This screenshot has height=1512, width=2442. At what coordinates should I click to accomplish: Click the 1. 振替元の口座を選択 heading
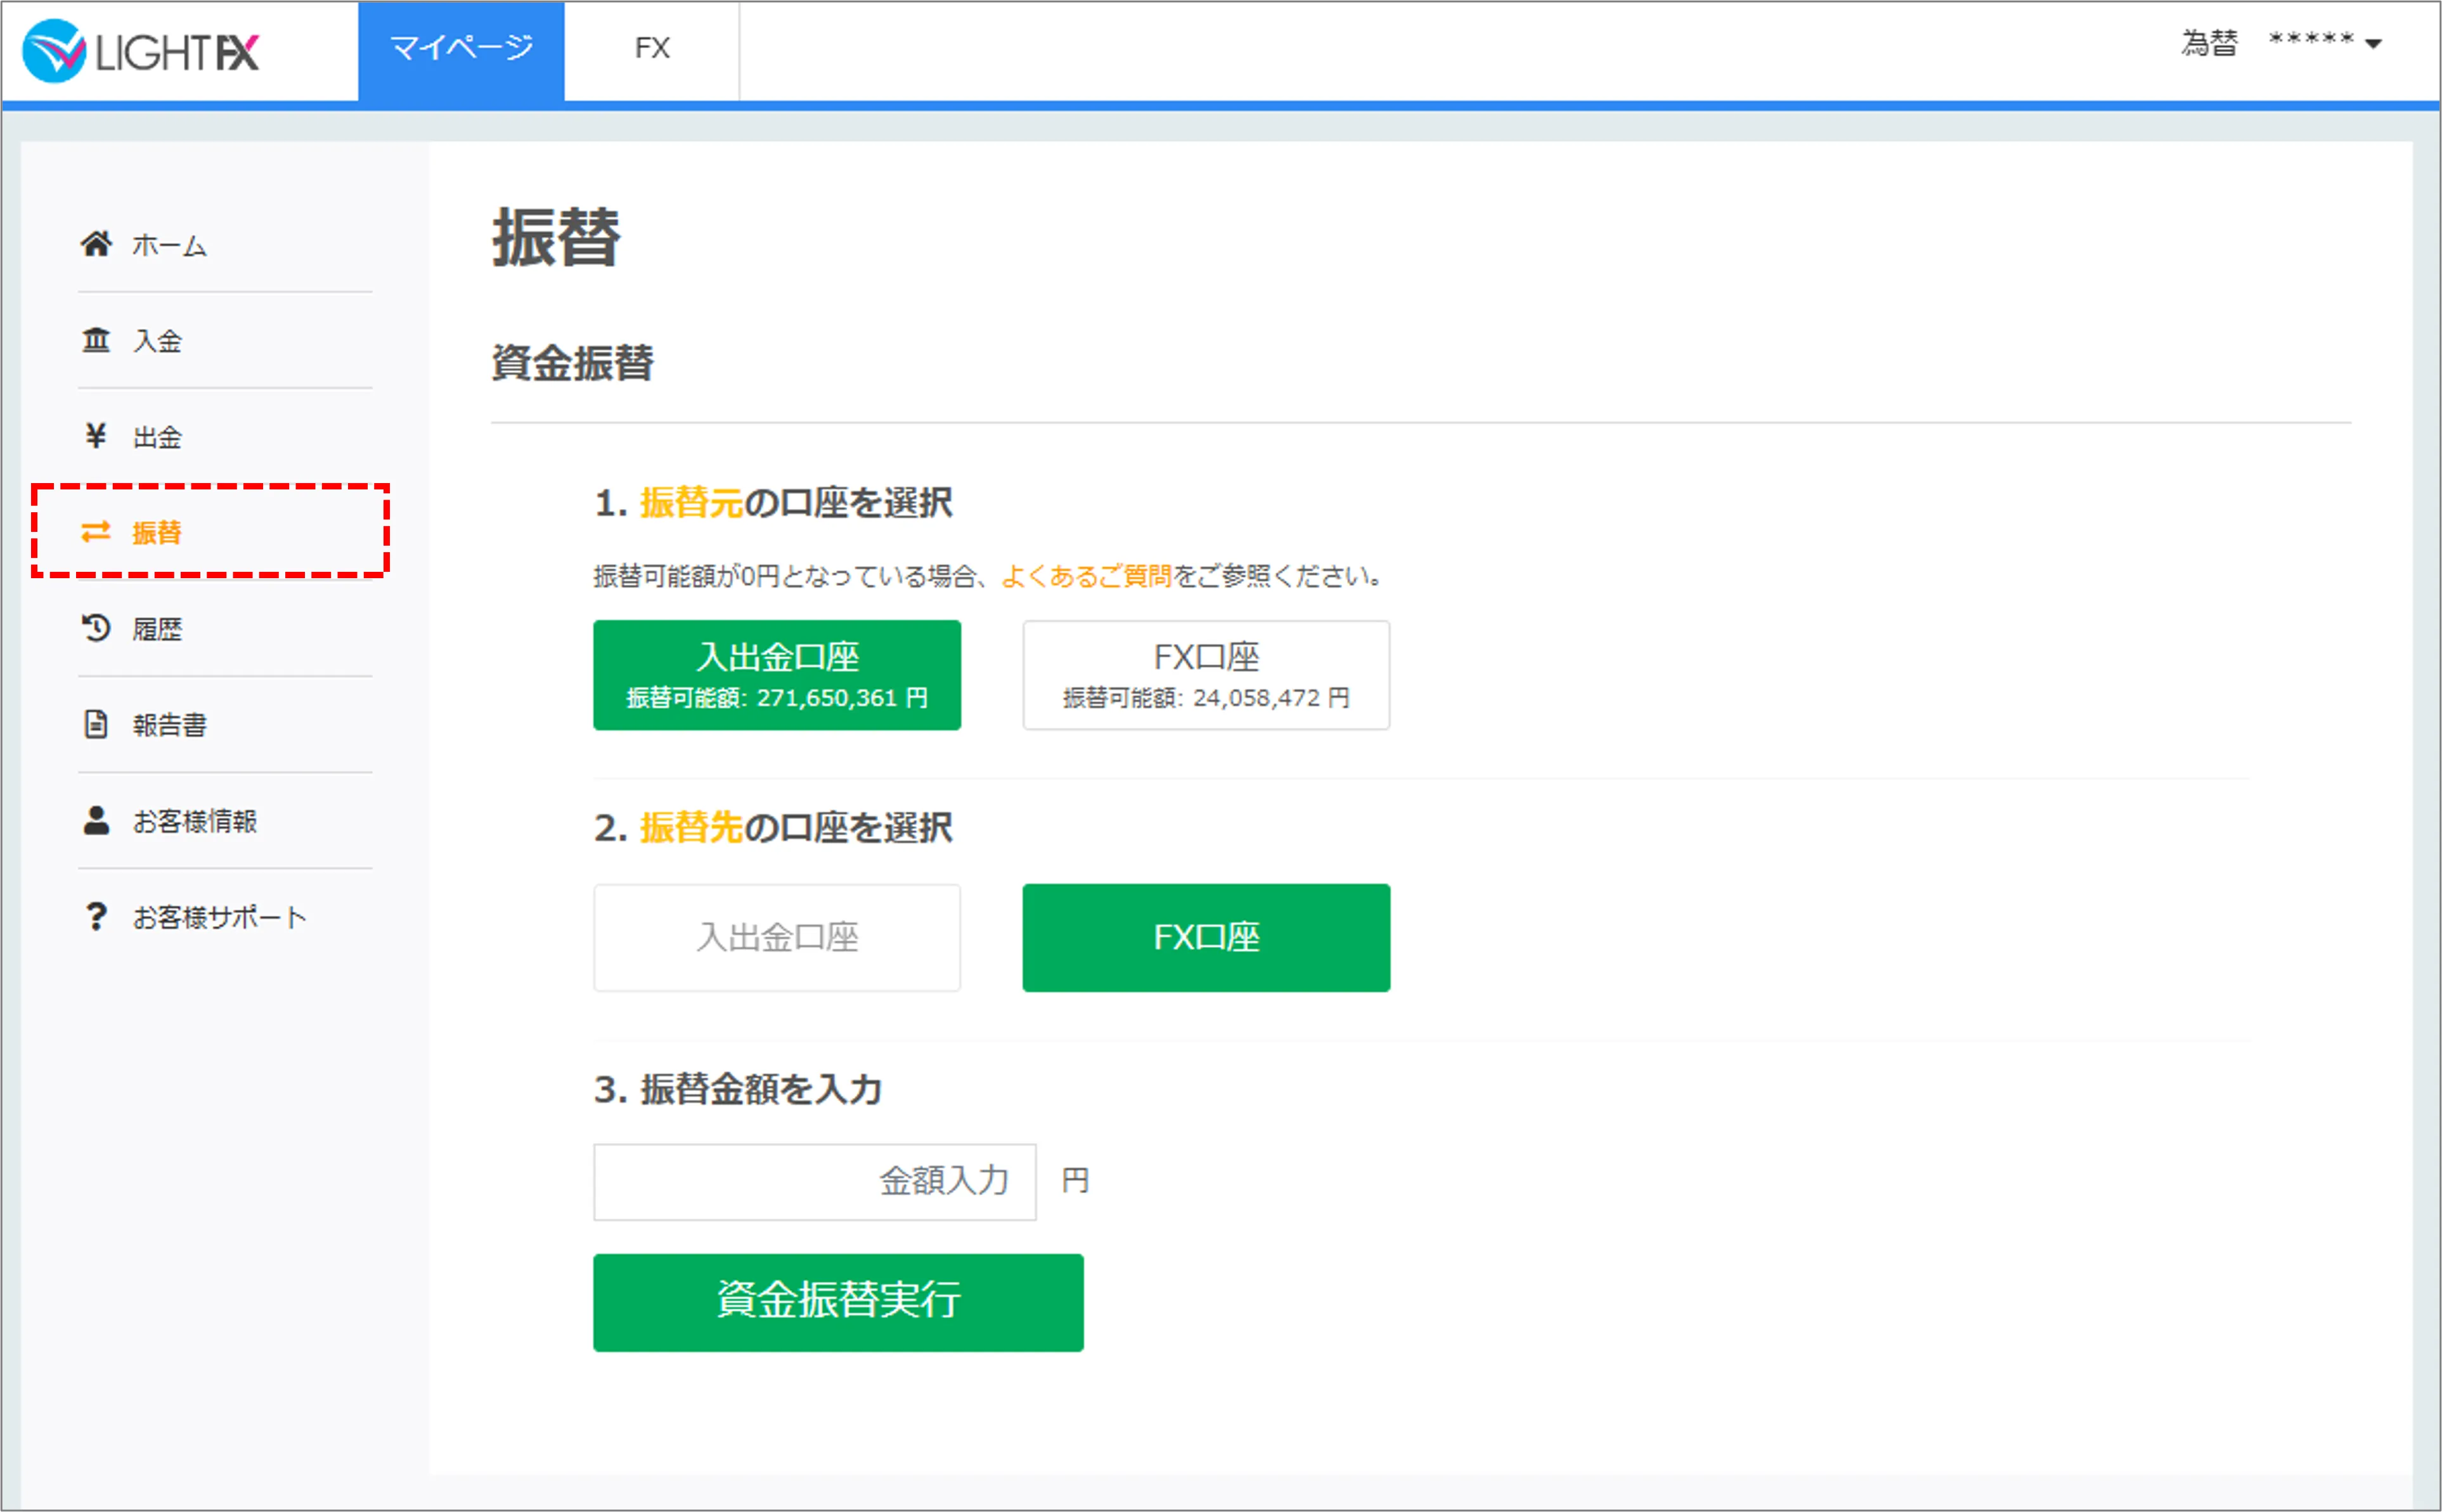coord(773,503)
